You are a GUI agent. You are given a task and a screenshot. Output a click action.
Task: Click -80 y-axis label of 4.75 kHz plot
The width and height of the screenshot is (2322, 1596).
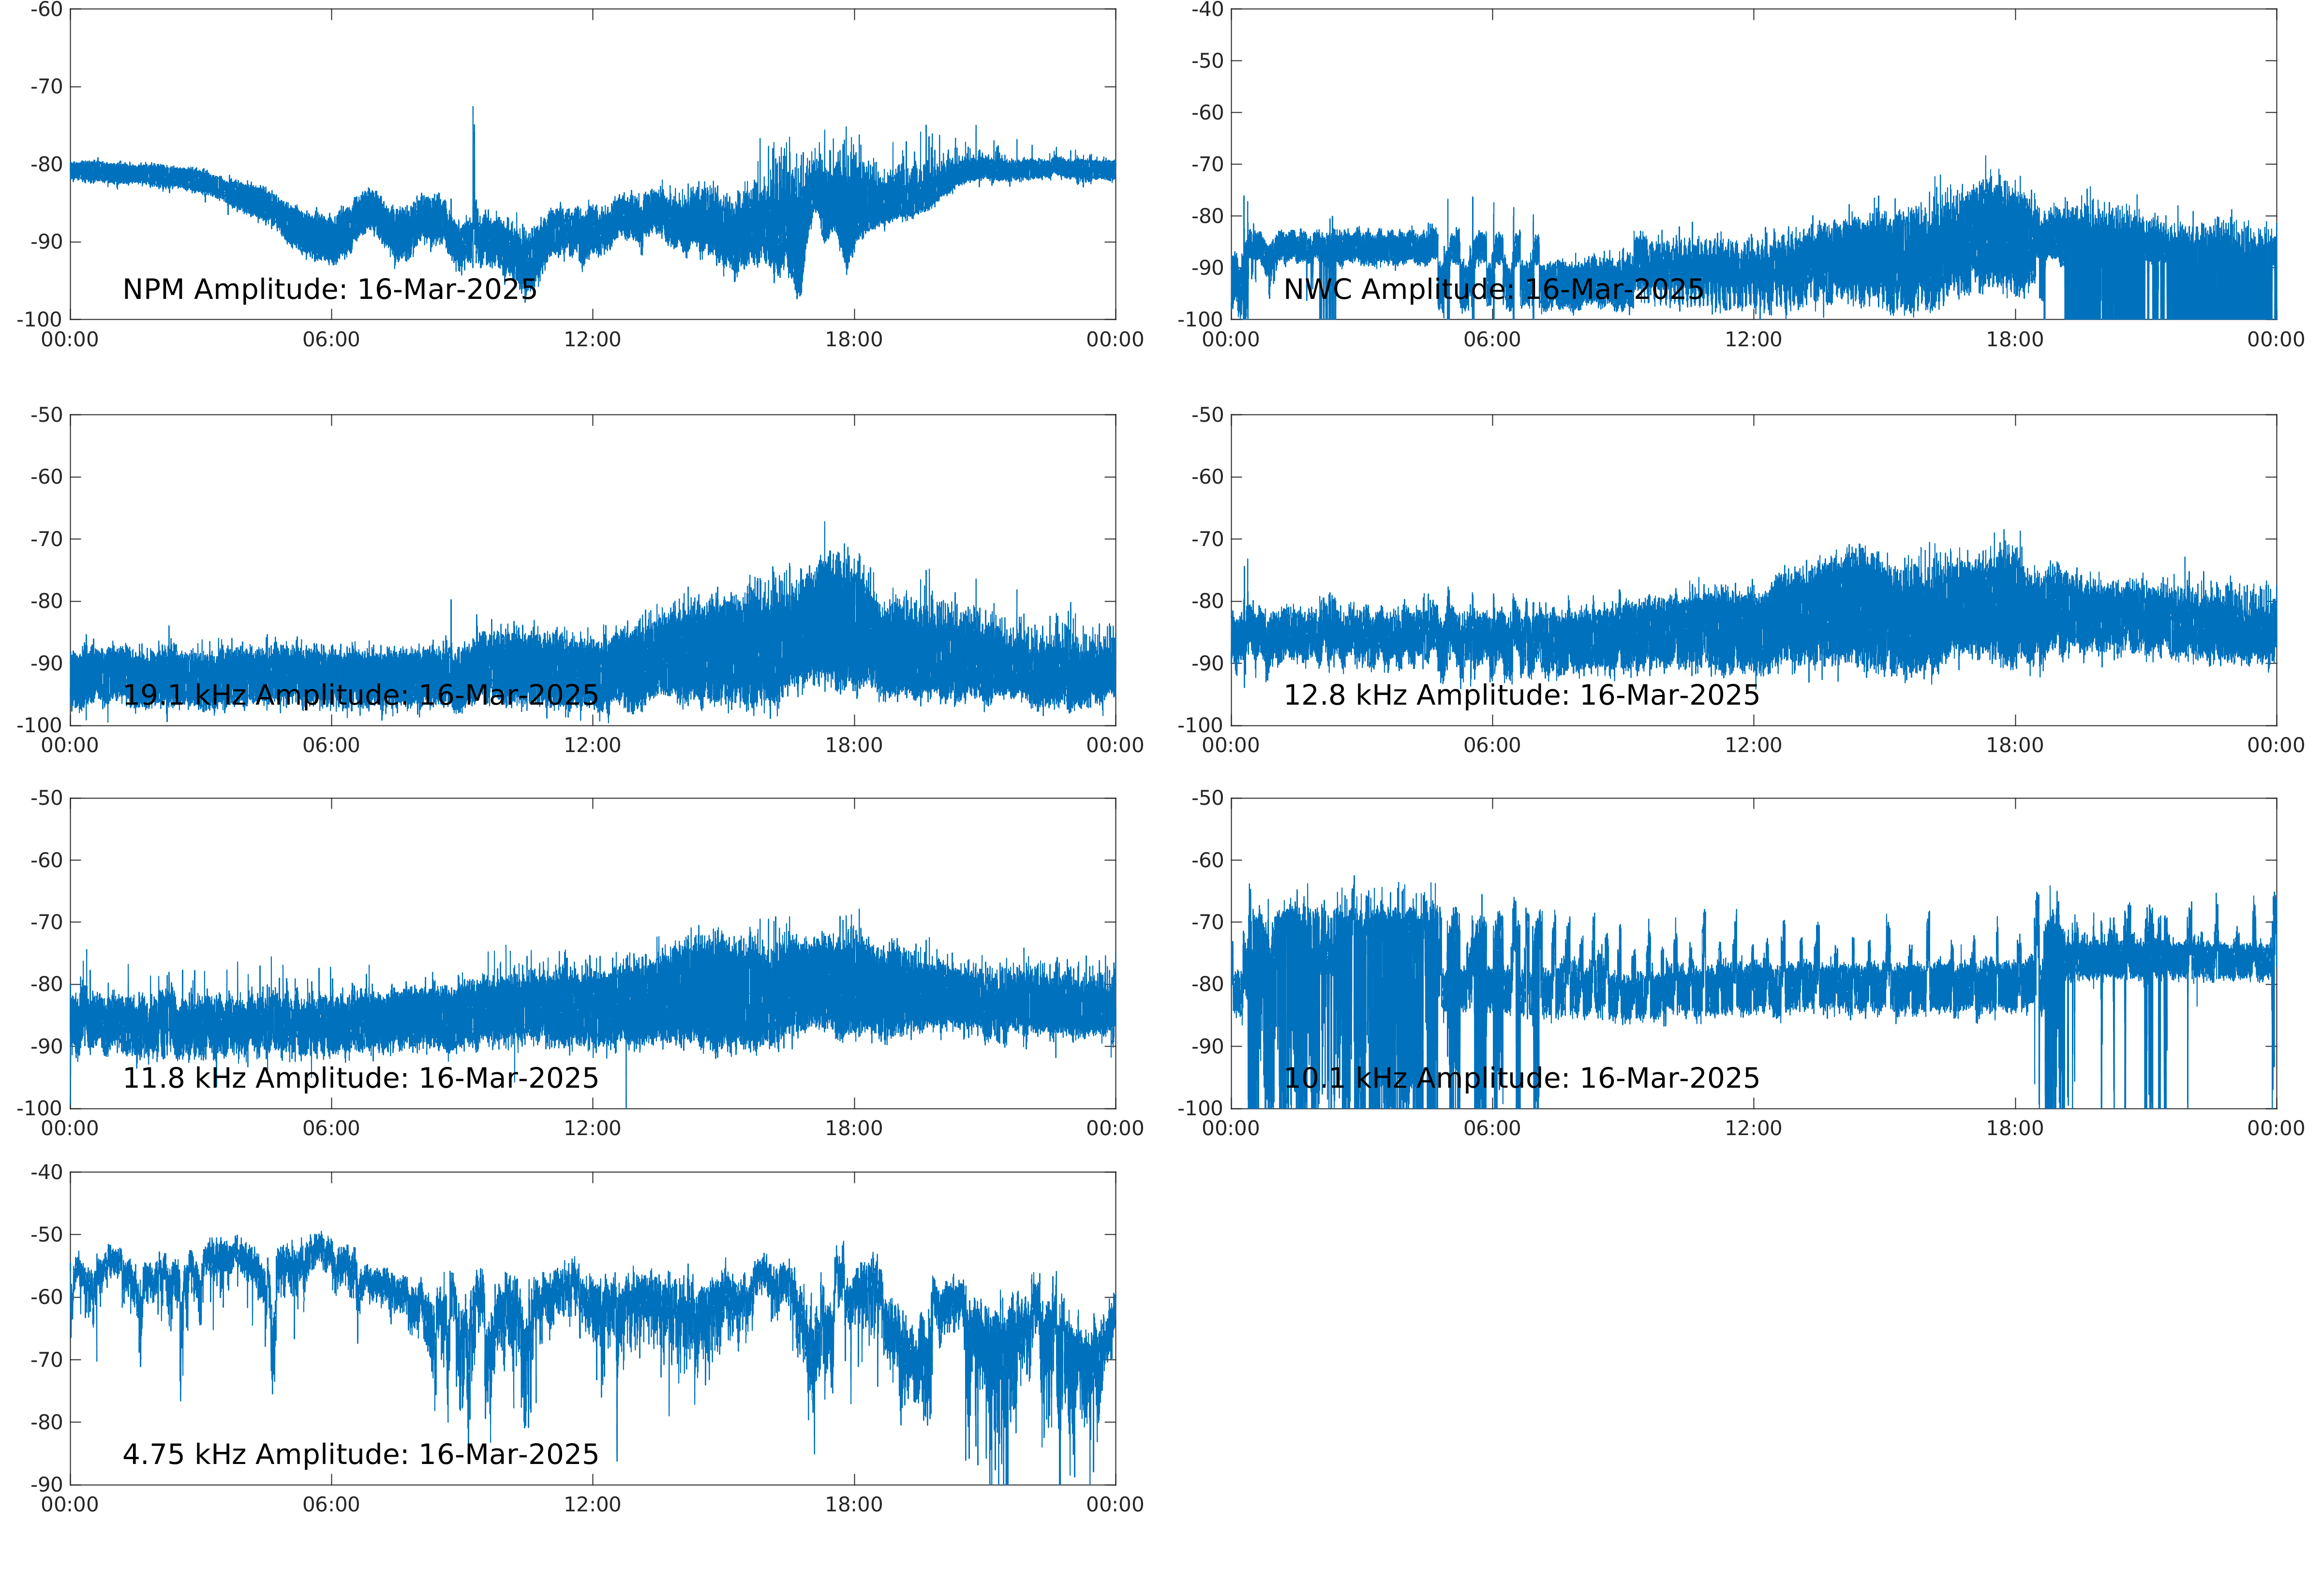click(x=46, y=1422)
